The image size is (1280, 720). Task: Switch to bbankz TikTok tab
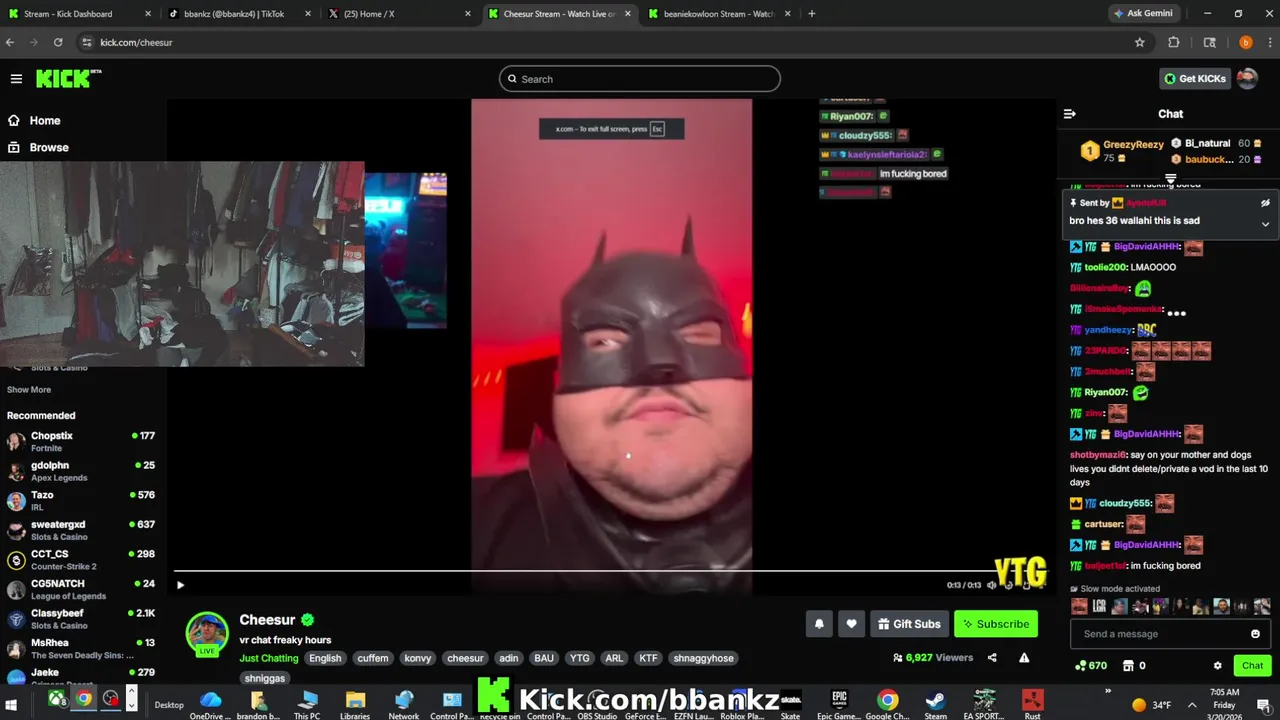tap(240, 14)
